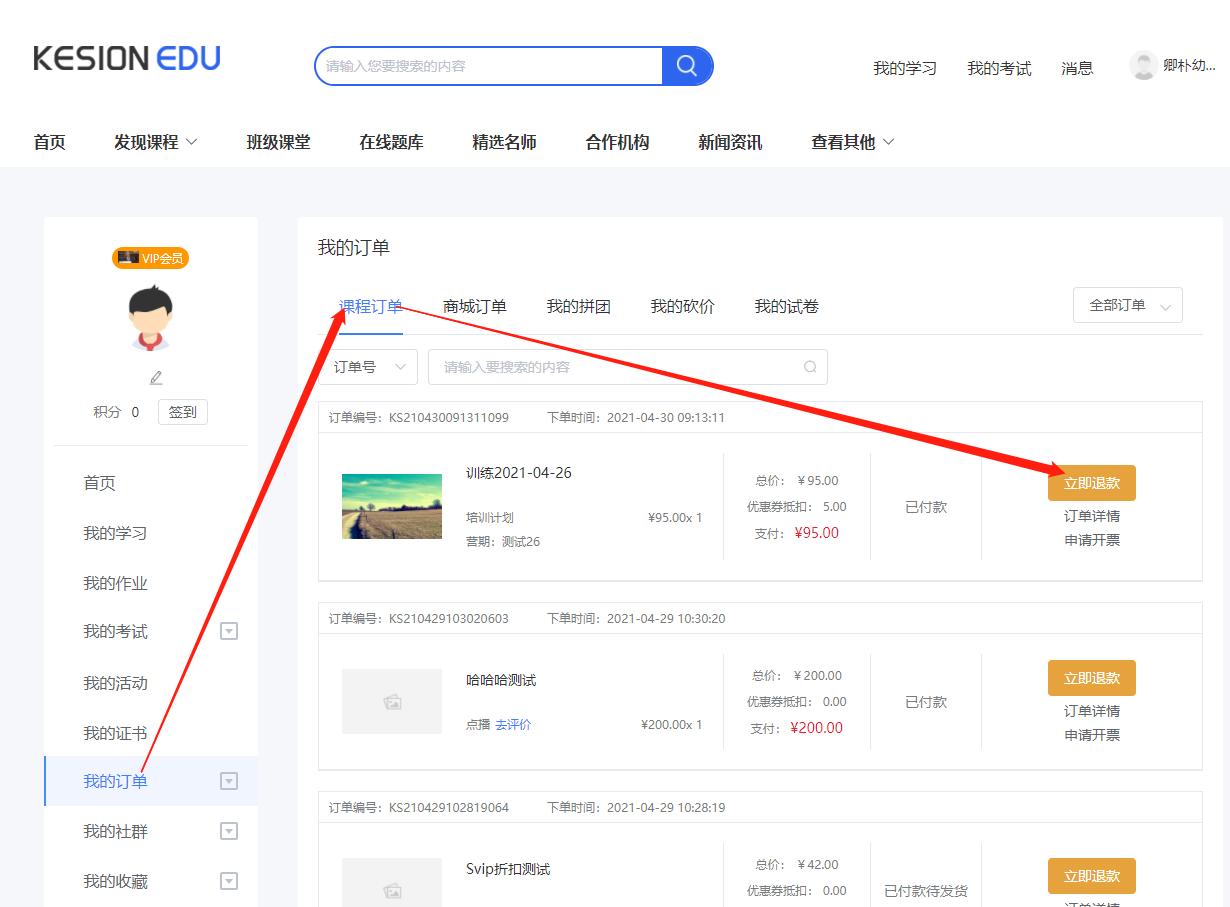1230x907 pixels.
Task: Open 订单详情 for 哈哈哈测试 order
Action: coord(1092,711)
